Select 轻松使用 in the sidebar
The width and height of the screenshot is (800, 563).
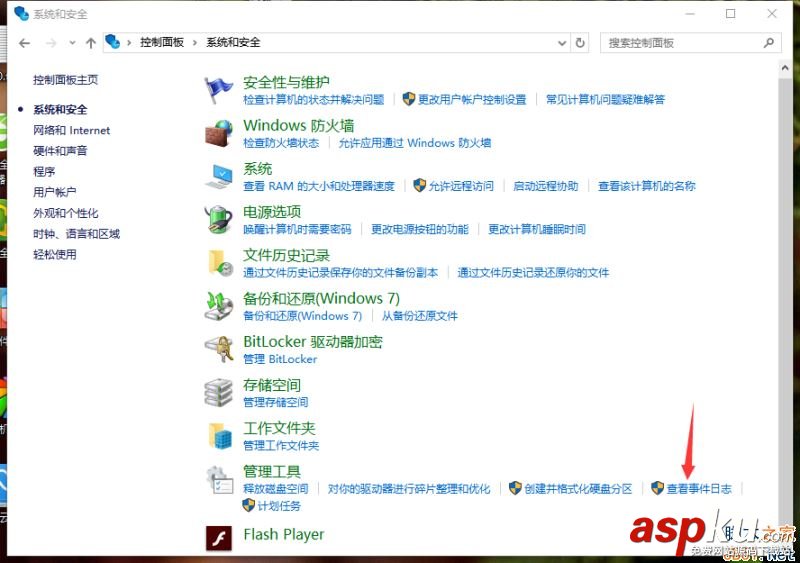[55, 254]
